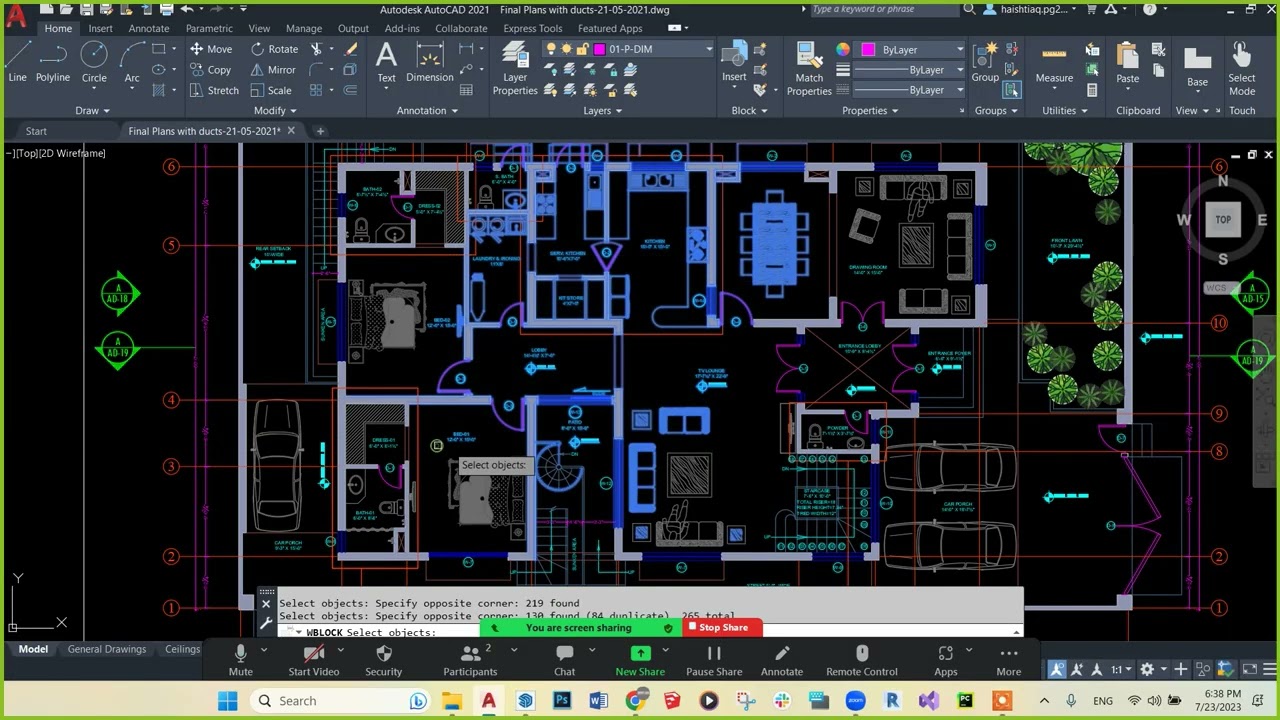Click the Paste clipboard icon
Image resolution: width=1280 pixels, height=720 pixels.
[1127, 62]
